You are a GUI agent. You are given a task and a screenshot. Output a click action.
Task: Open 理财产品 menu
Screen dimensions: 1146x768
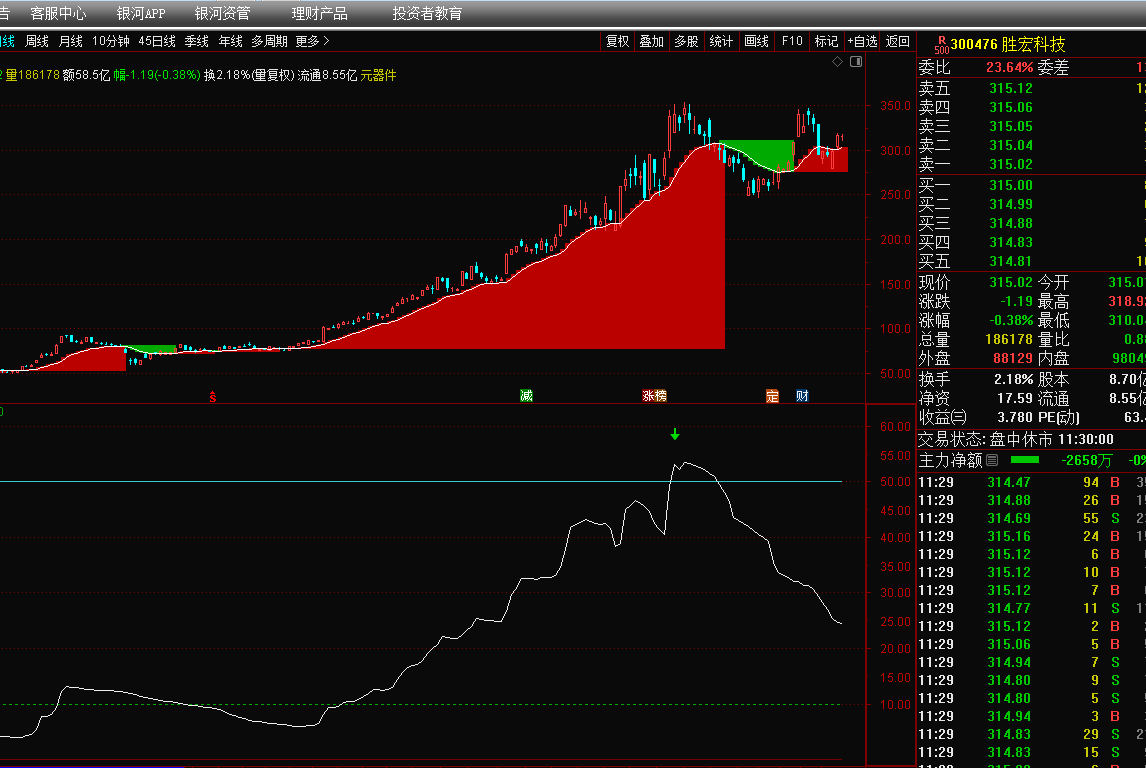pos(319,13)
